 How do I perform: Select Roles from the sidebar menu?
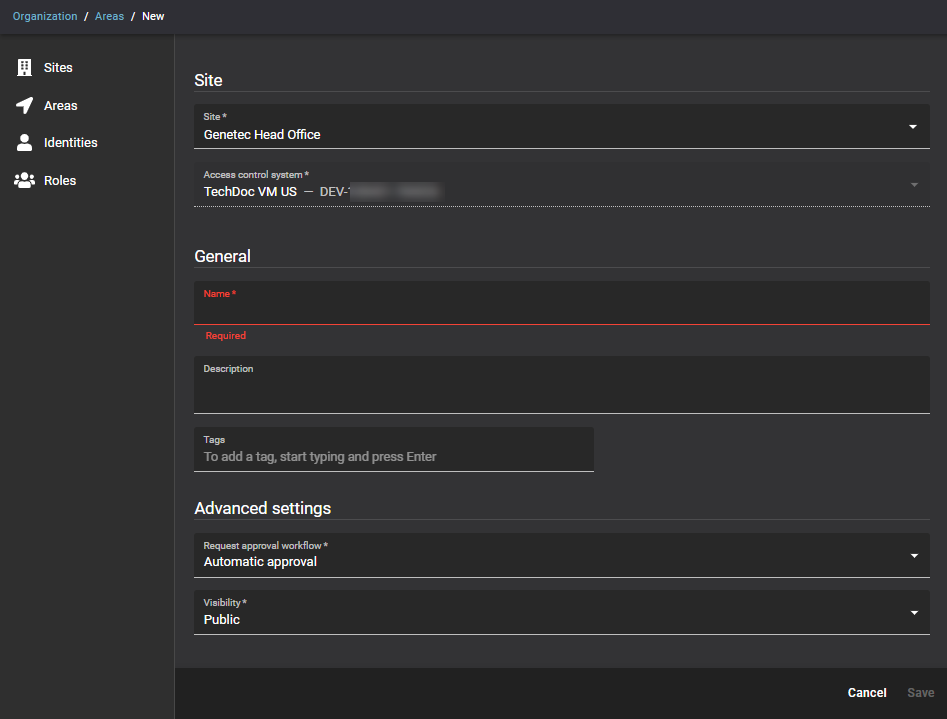click(60, 181)
